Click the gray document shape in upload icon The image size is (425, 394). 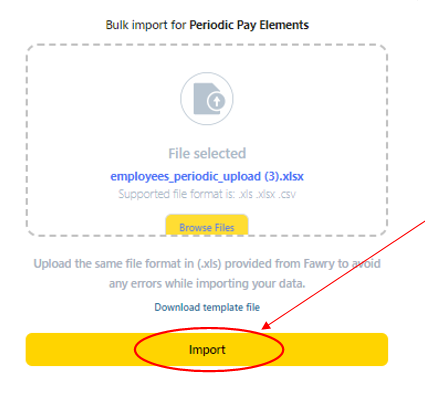(x=204, y=99)
